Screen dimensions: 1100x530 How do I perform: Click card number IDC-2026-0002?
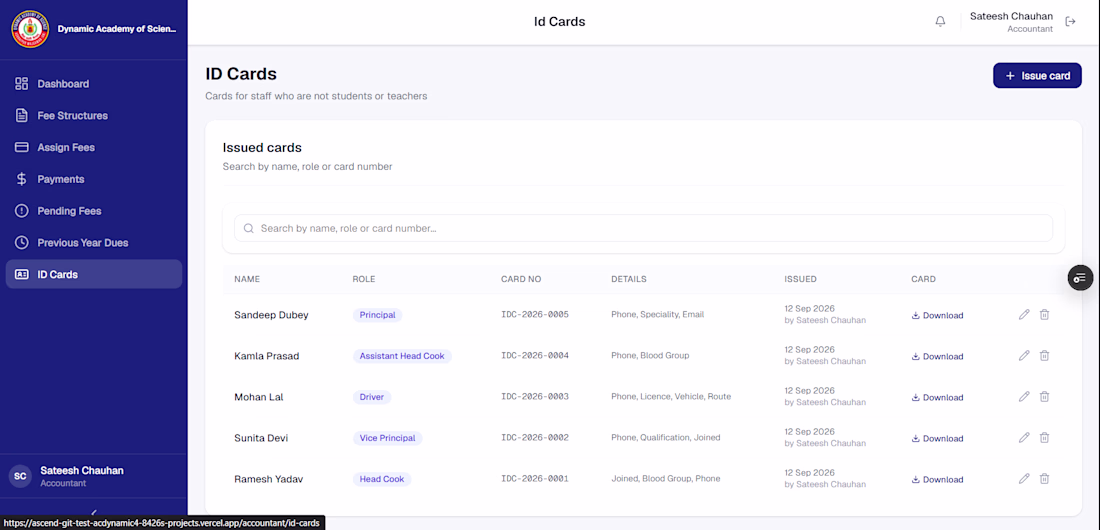[x=535, y=437]
